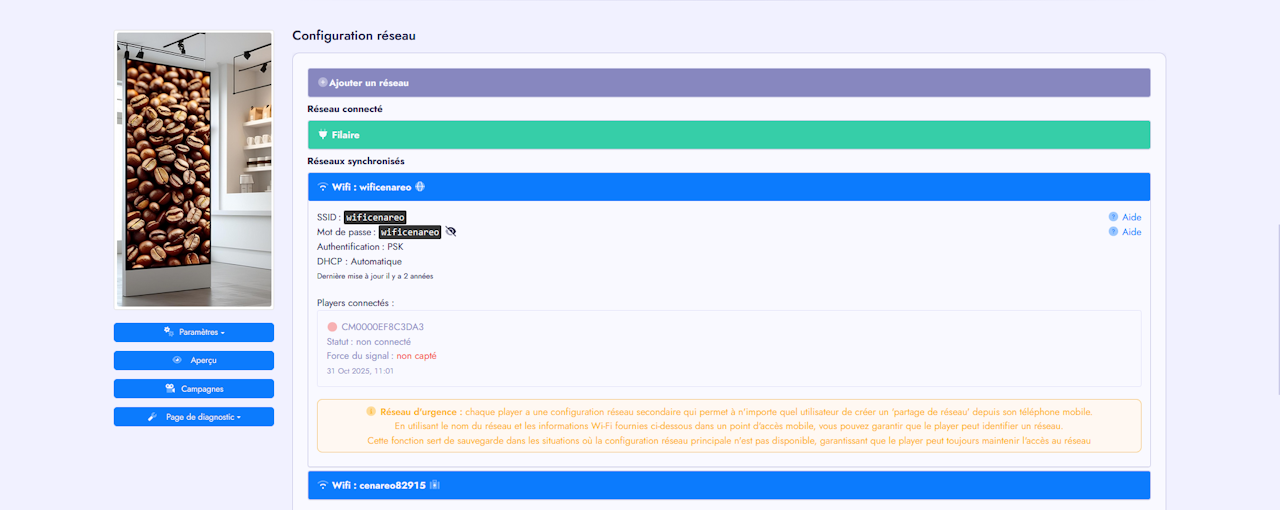Click the wifi icon in wificenareo header
This screenshot has height=510, width=1280.
[322, 187]
